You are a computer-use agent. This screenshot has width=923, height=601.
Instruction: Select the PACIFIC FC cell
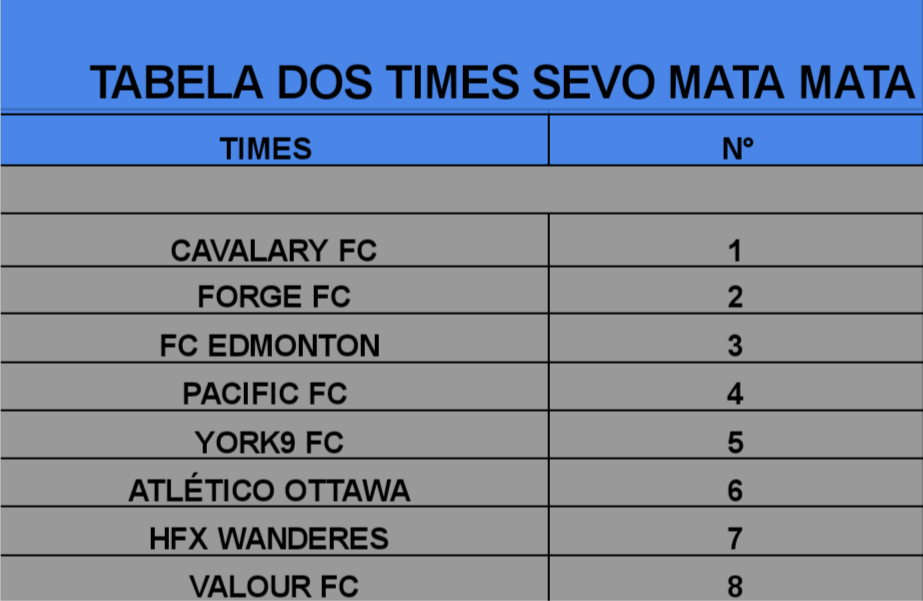[265, 394]
